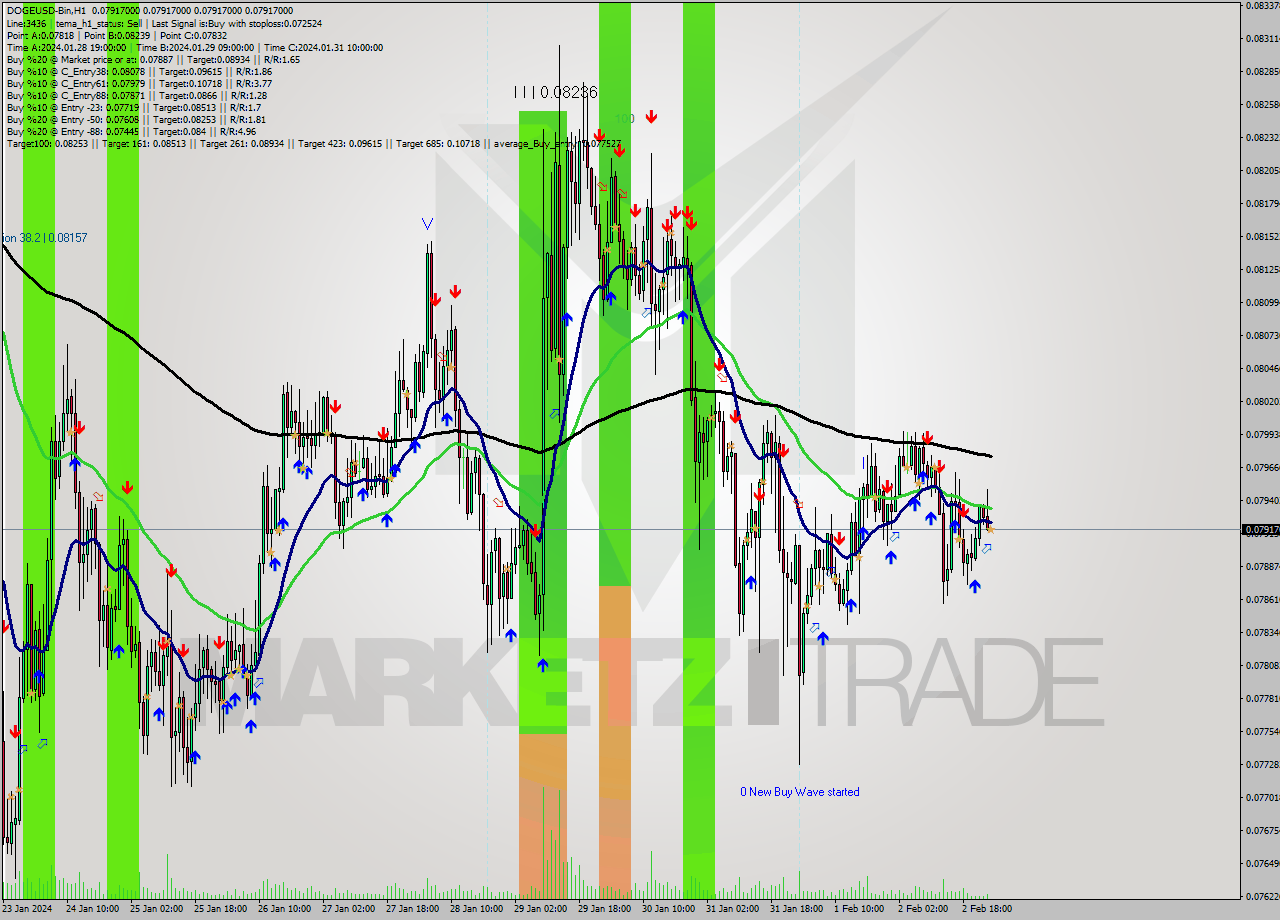Click the '27 Jan 02:00' time label
Image resolution: width=1280 pixels, height=920 pixels.
(x=348, y=909)
